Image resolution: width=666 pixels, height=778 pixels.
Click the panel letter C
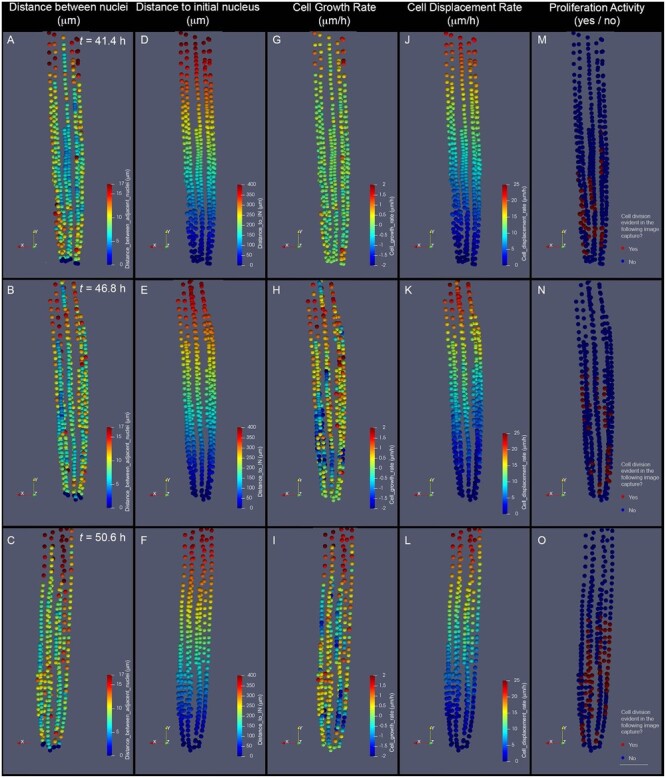click(11, 540)
